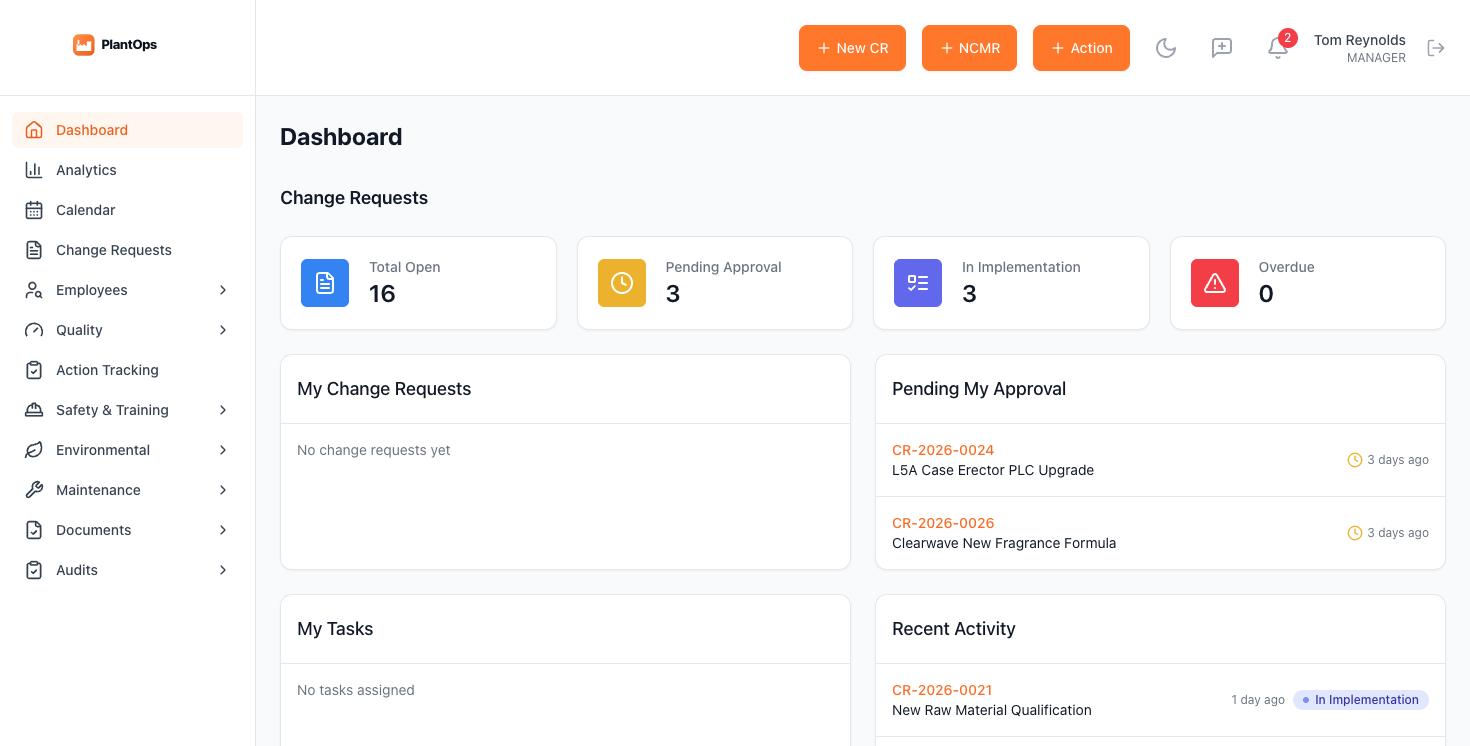Click the logout arrow icon

coord(1436,48)
